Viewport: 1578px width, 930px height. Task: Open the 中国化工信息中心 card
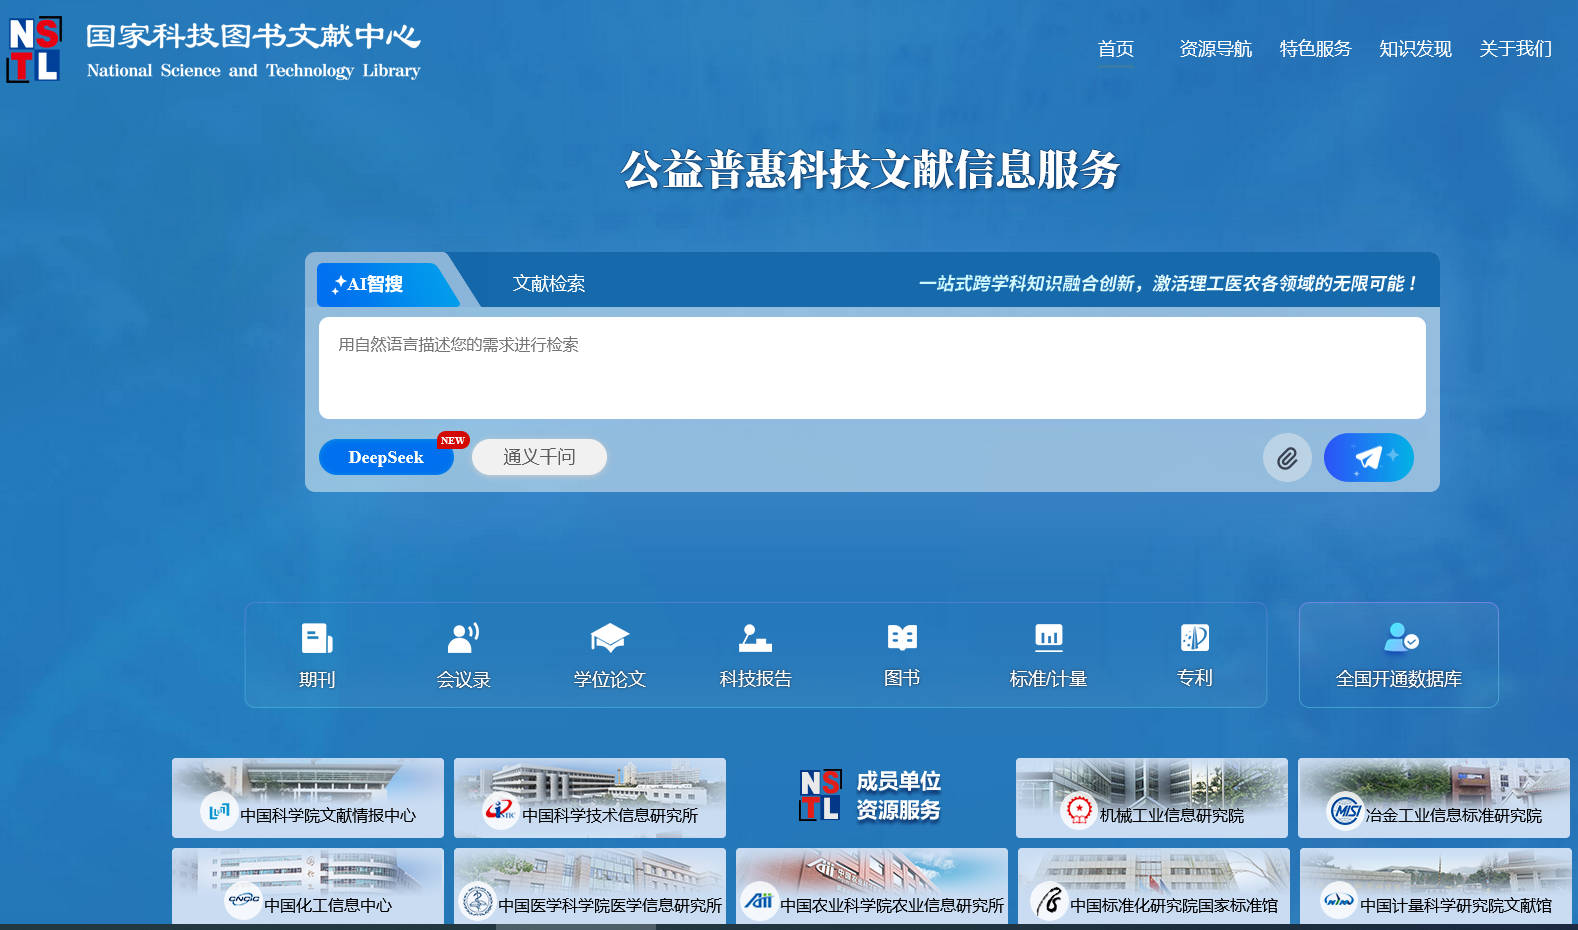tap(308, 887)
